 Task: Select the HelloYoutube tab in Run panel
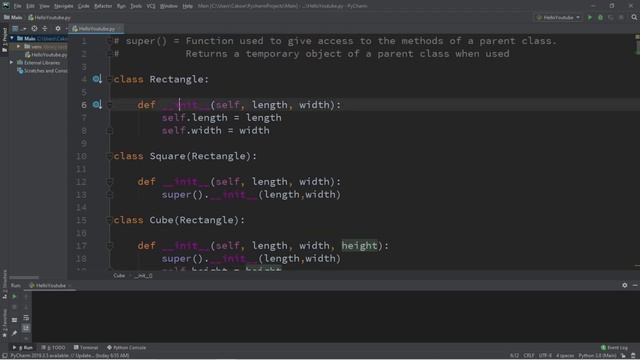49,286
